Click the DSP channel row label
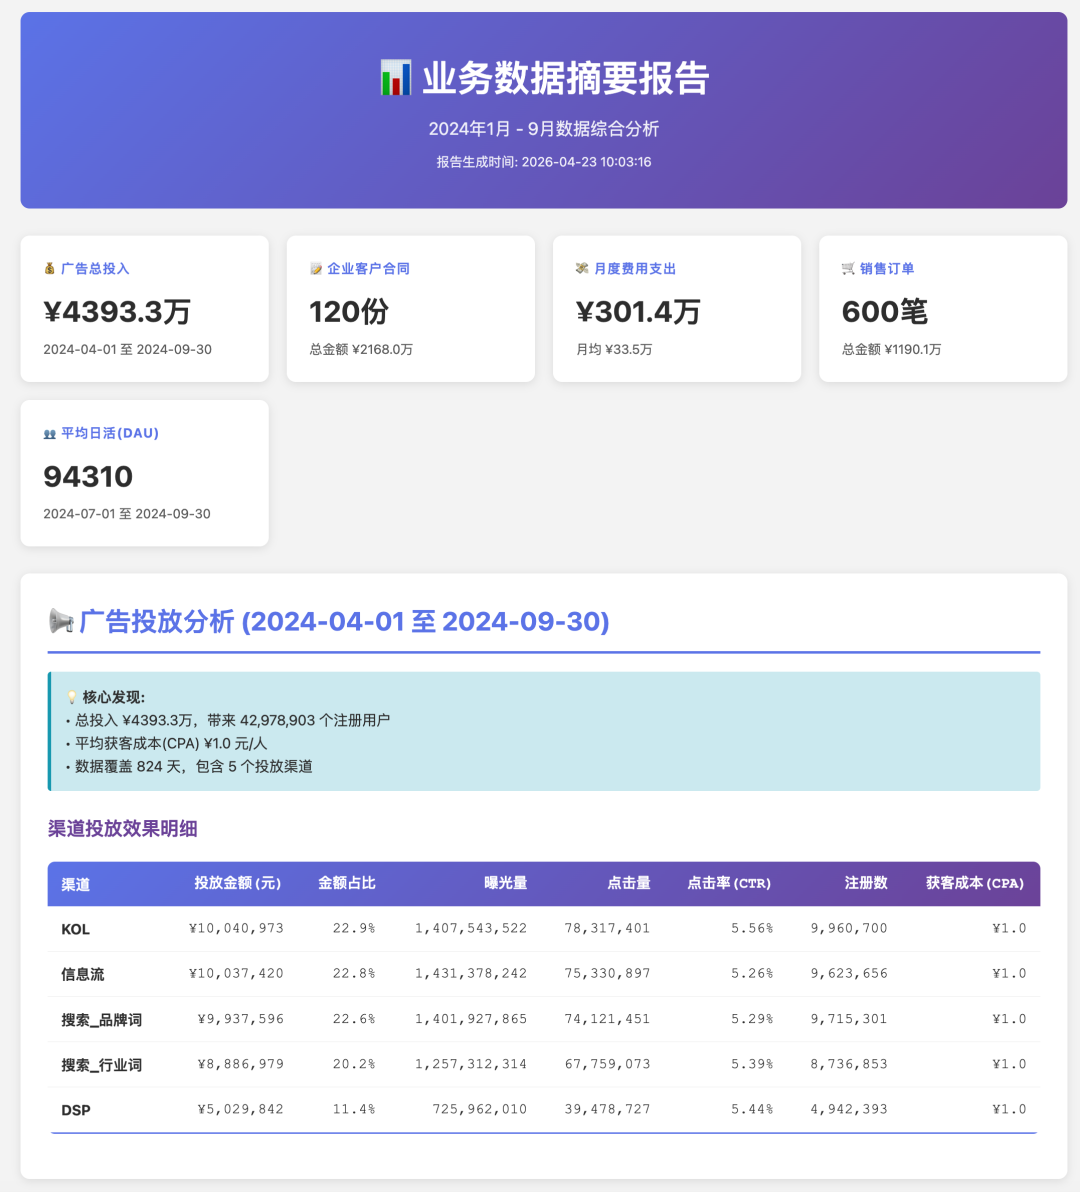1080x1192 pixels. tap(75, 1110)
